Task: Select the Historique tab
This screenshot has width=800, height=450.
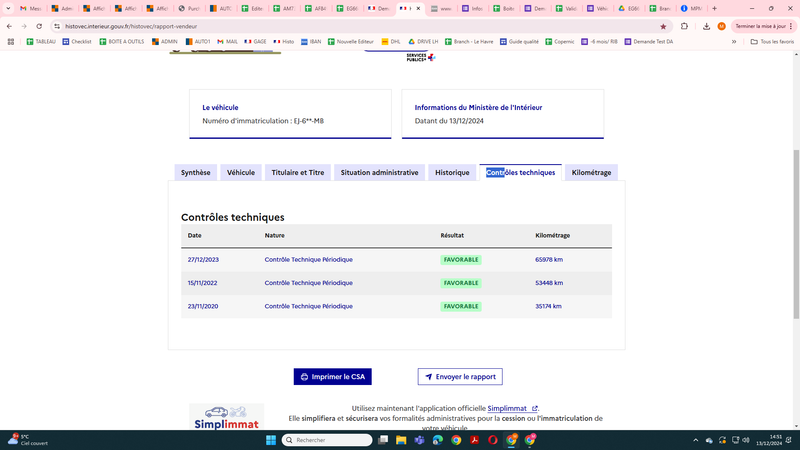Action: coord(452,172)
